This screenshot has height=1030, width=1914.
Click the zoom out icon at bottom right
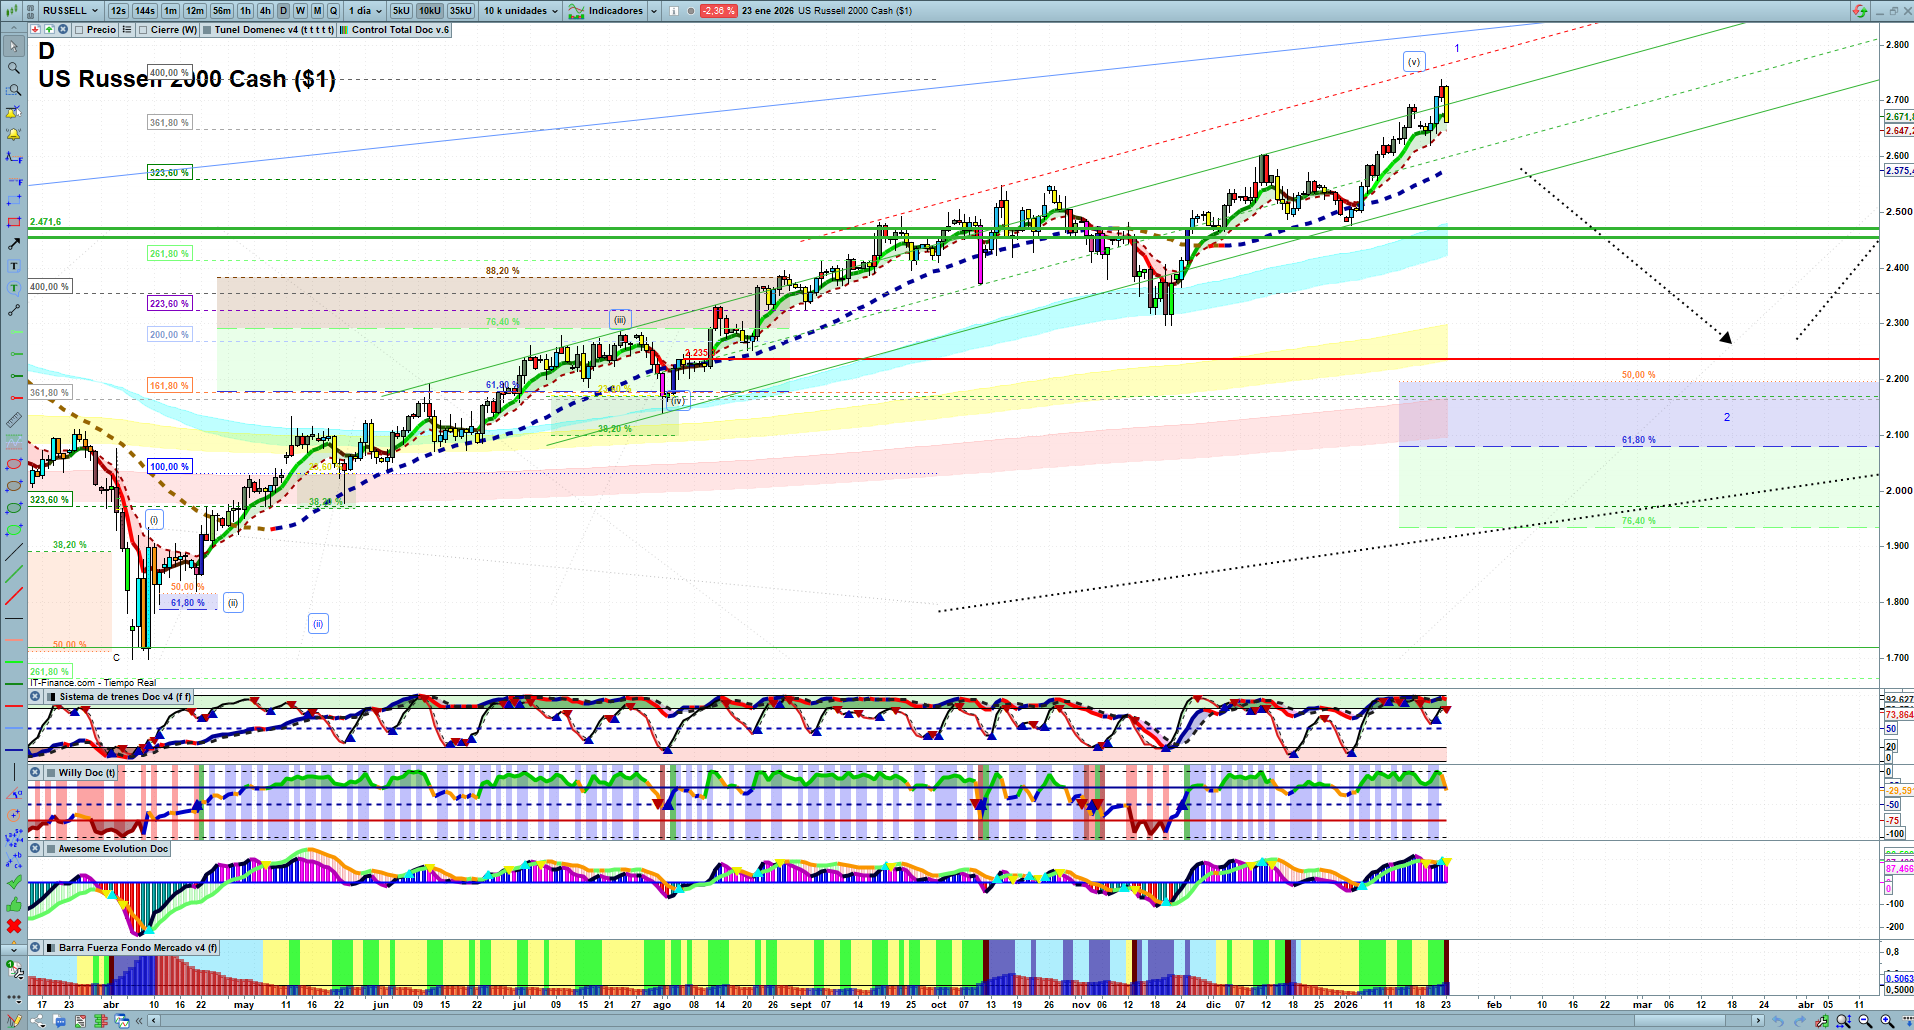tap(1865, 1021)
